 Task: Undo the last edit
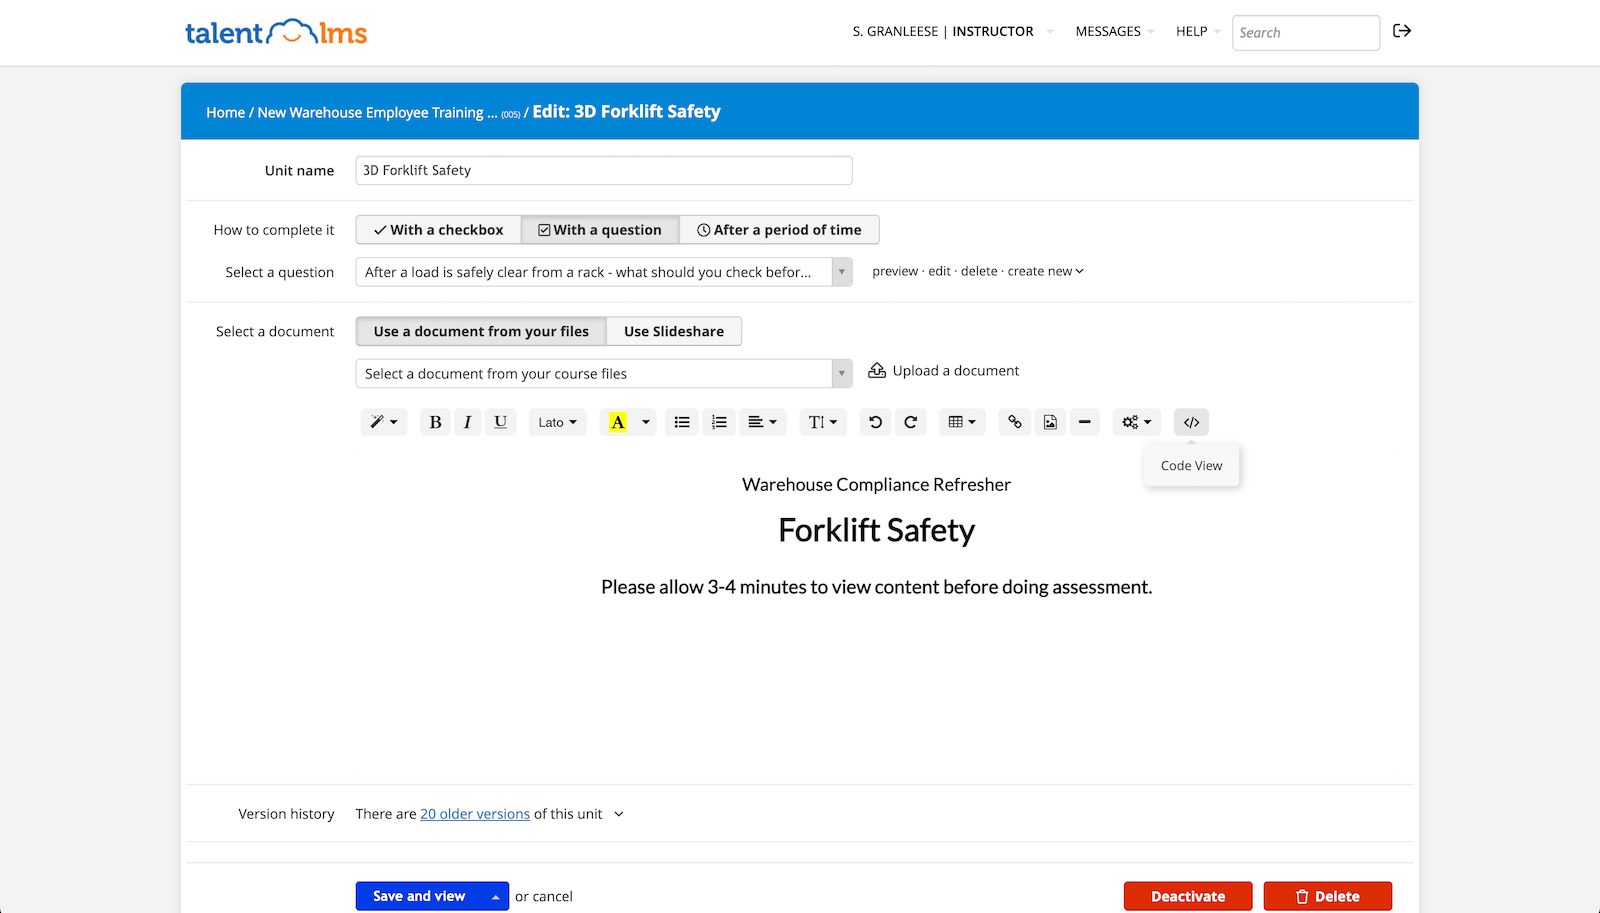[875, 422]
